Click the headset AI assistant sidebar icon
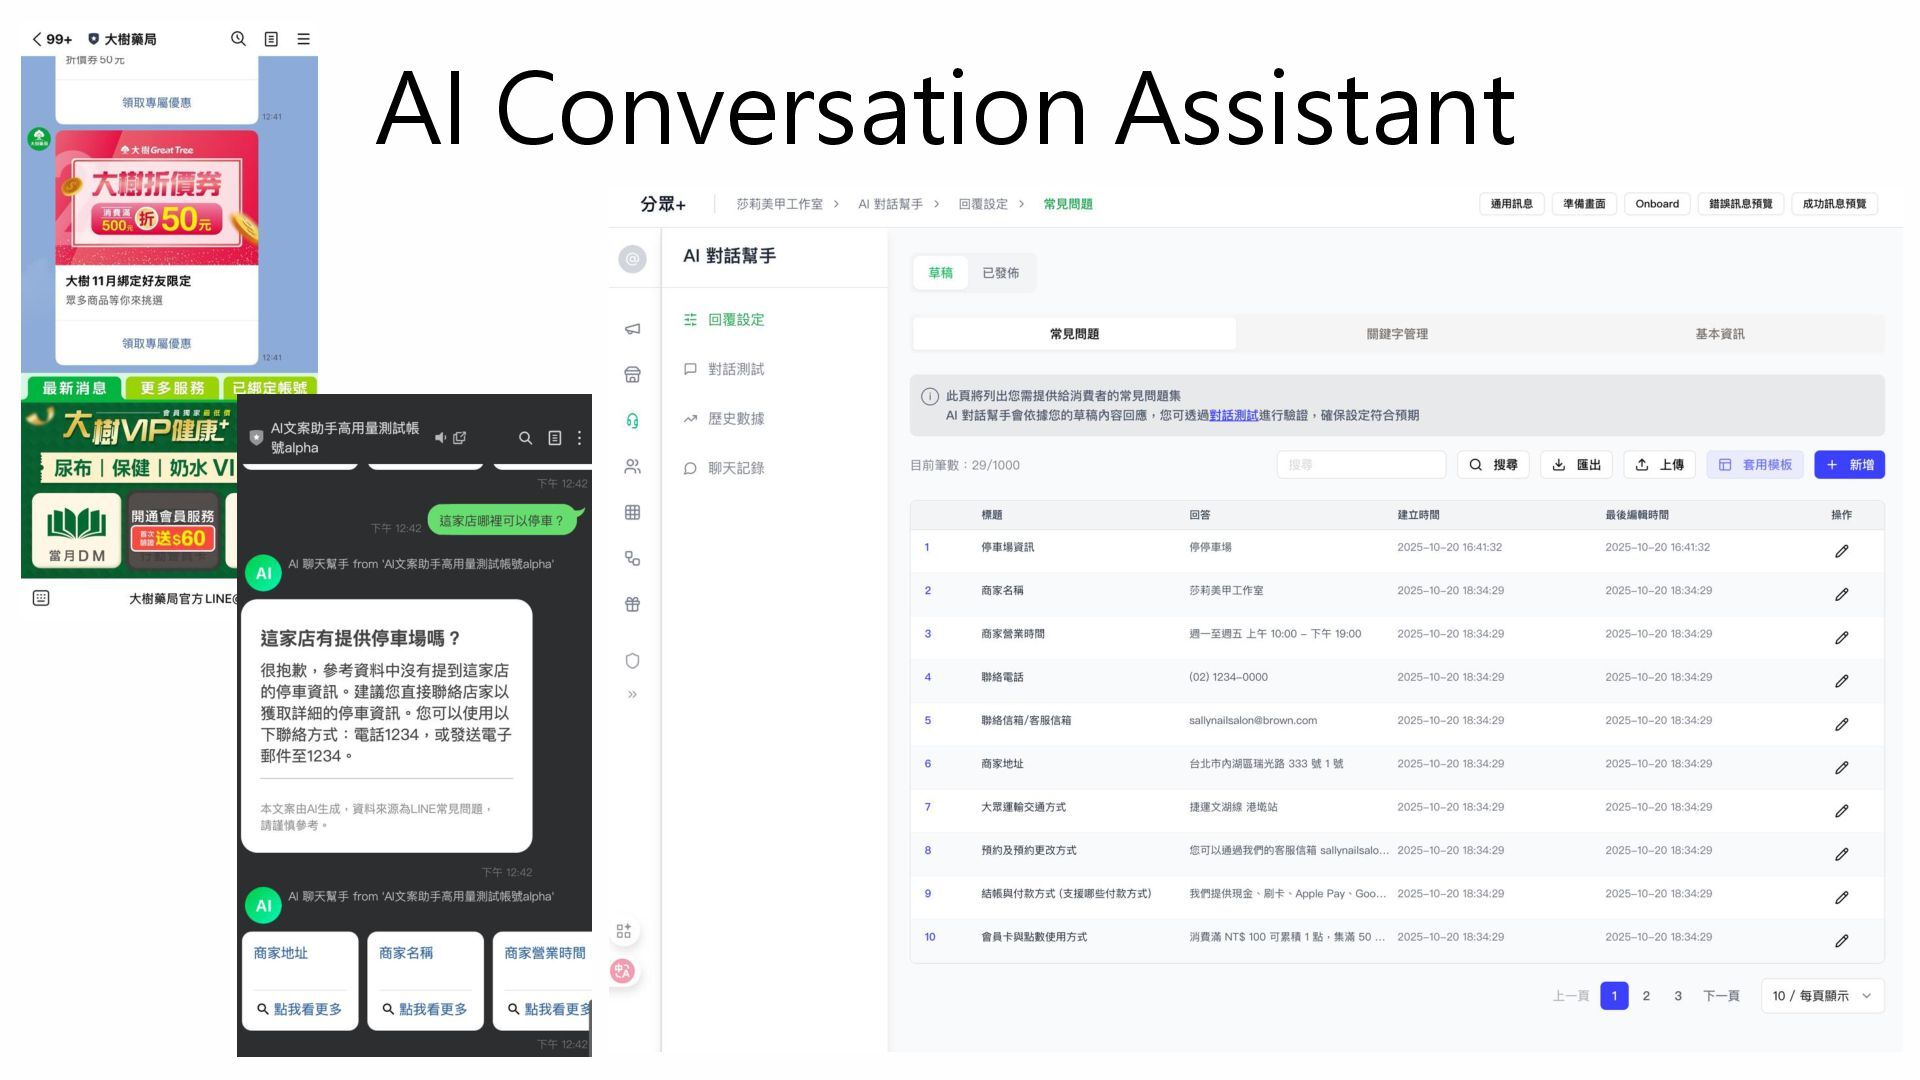This screenshot has height=1080, width=1920. (632, 421)
